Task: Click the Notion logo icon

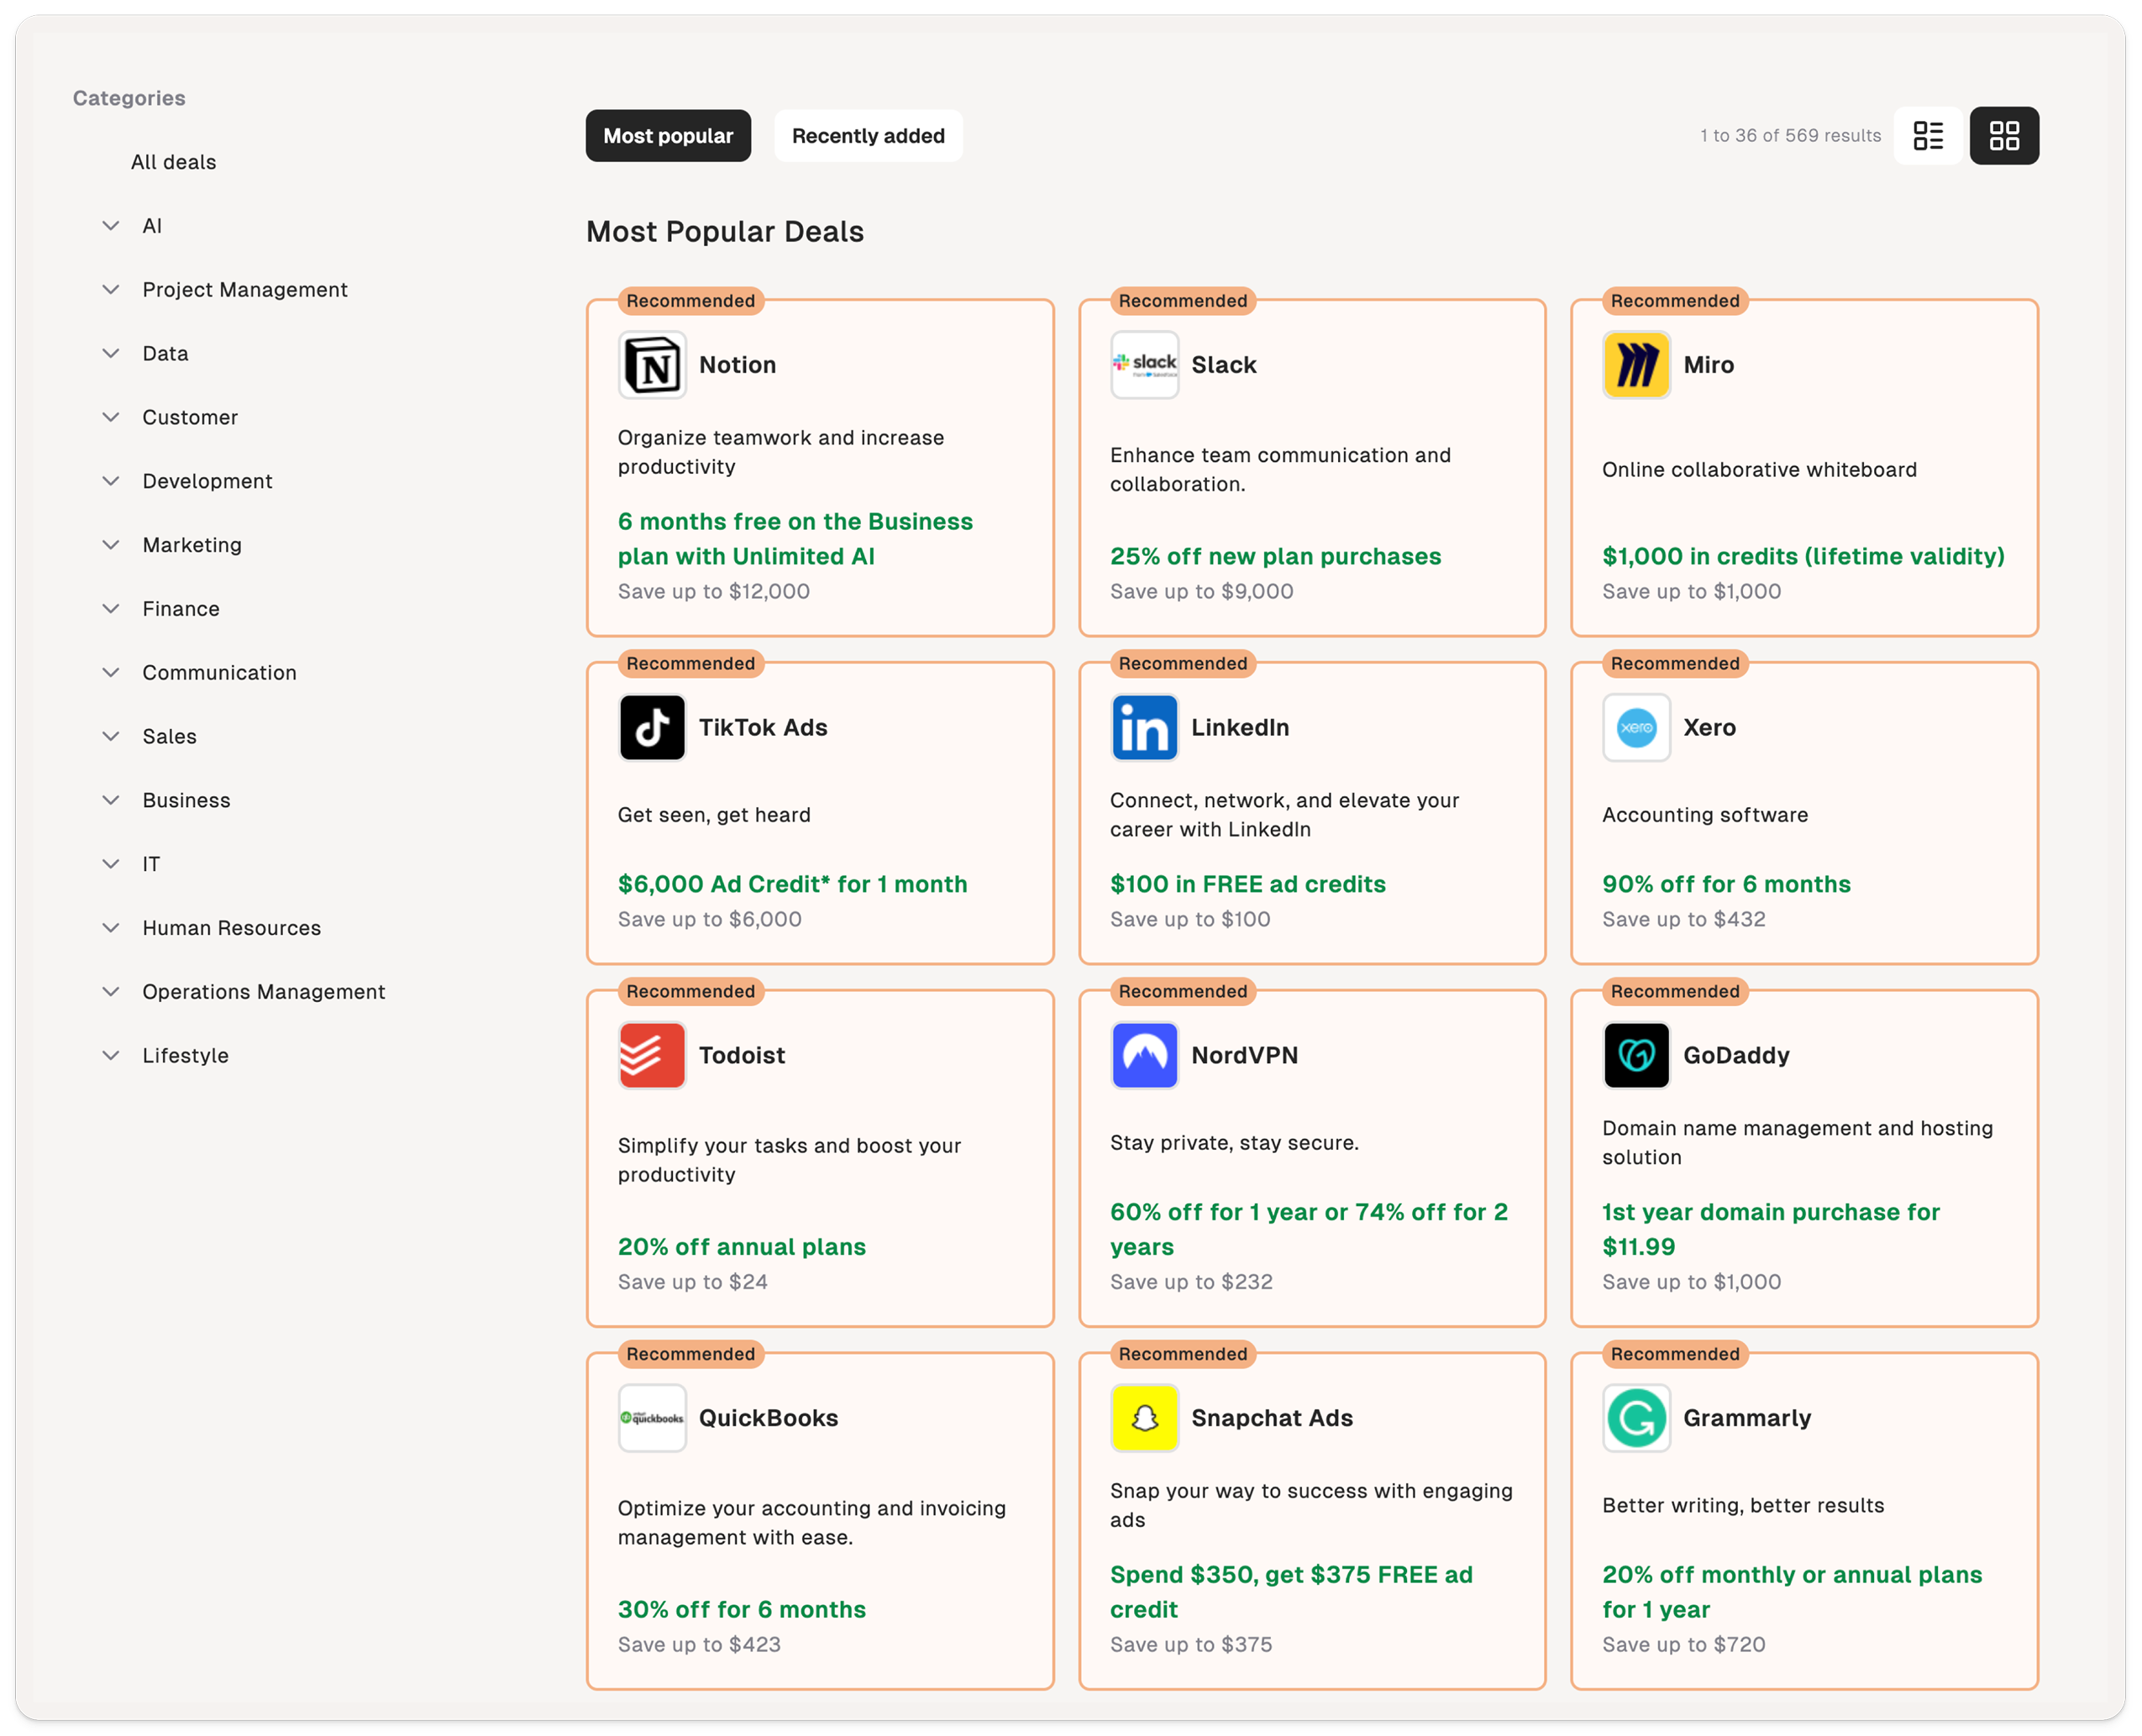Action: coord(652,365)
